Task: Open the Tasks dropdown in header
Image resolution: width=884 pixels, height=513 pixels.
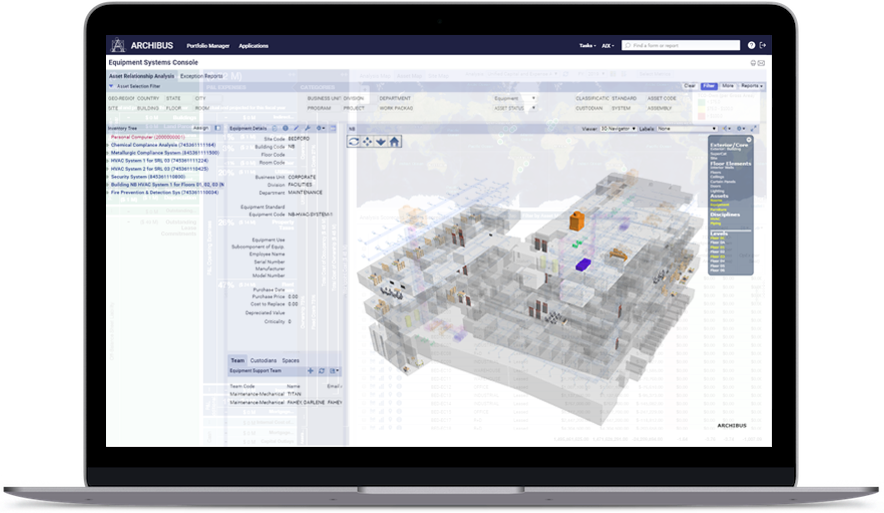Action: 587,46
